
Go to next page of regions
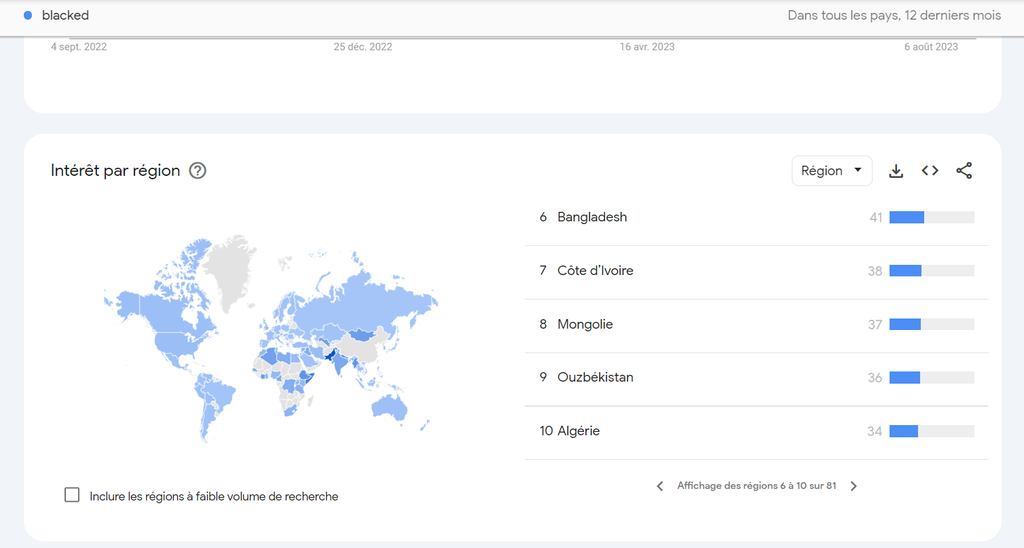[854, 486]
